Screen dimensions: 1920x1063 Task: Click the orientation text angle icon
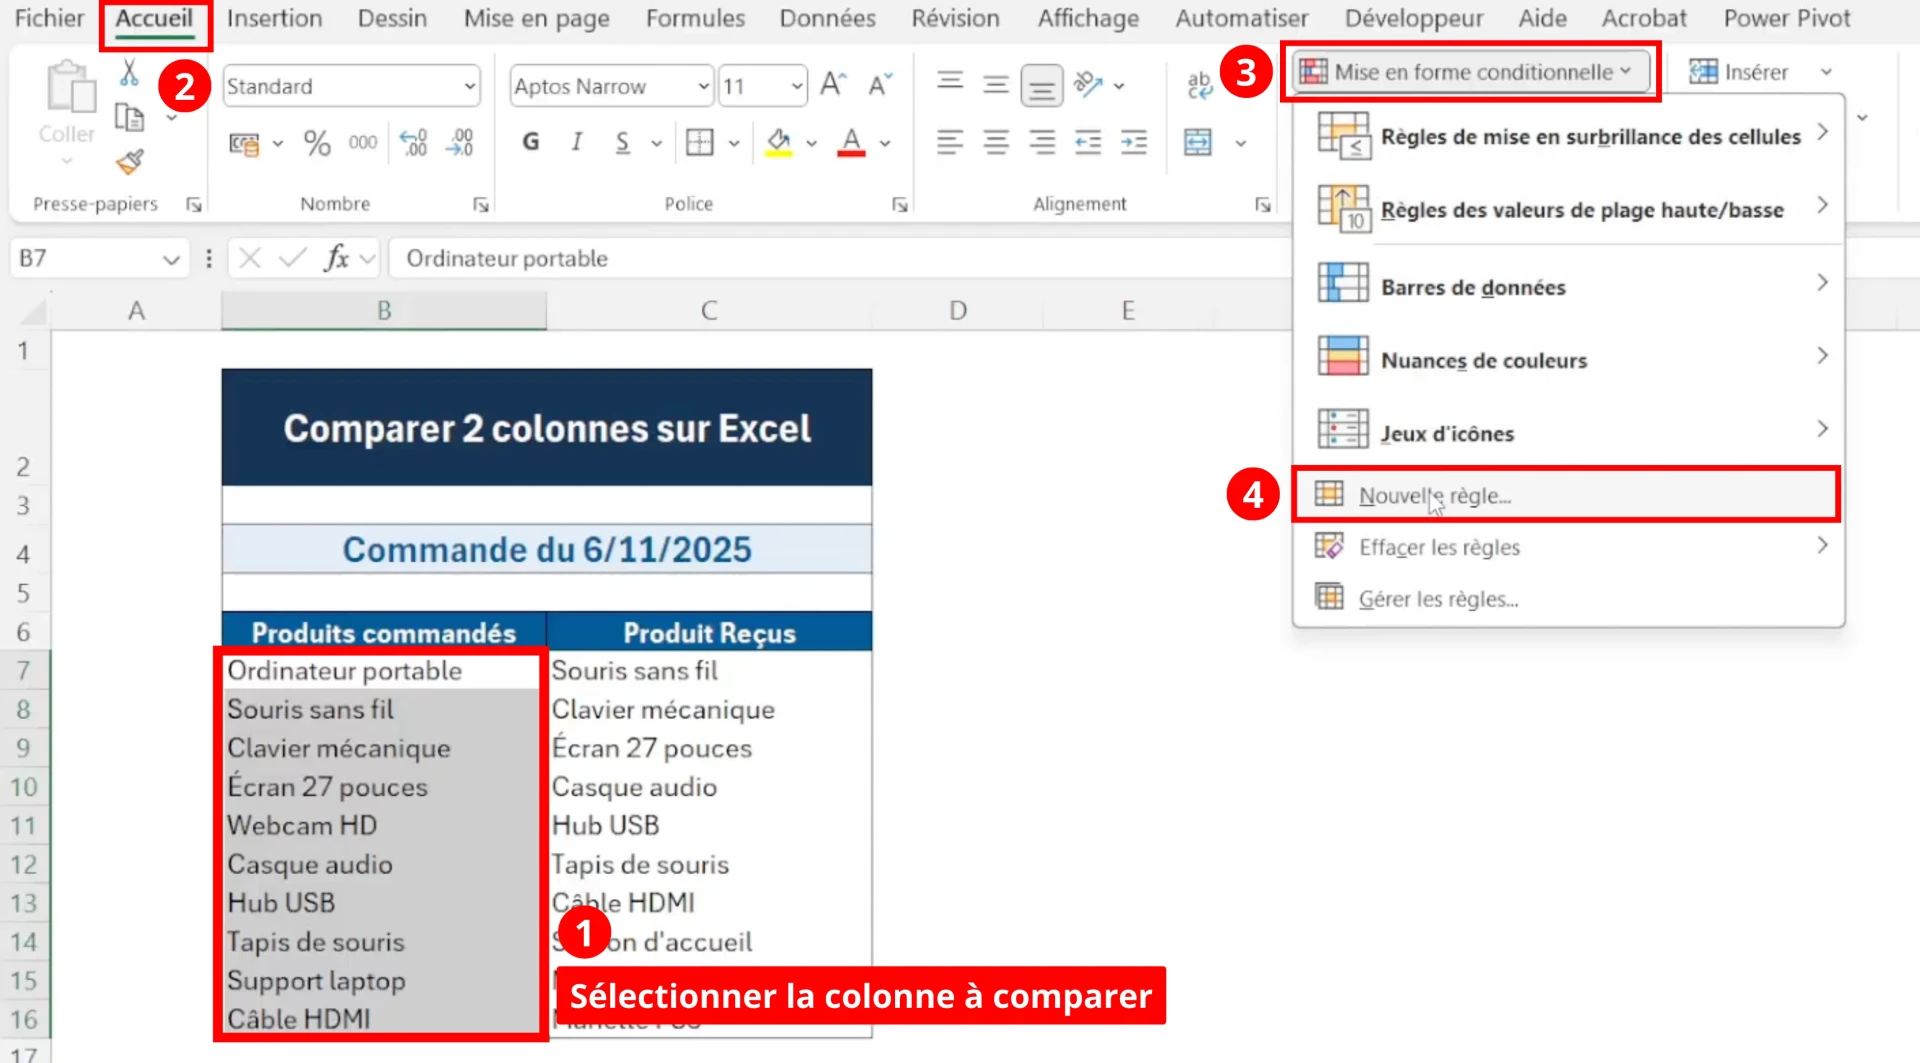click(1088, 85)
